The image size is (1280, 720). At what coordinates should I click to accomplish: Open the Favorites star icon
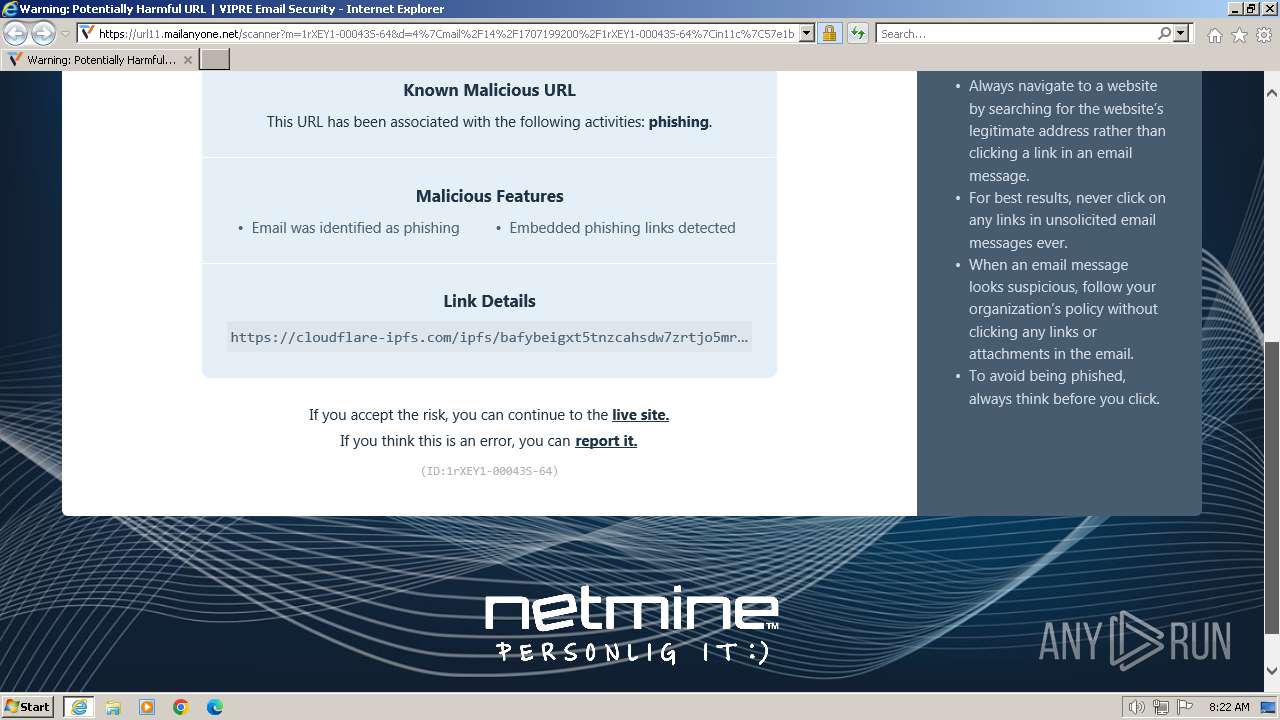click(x=1239, y=34)
